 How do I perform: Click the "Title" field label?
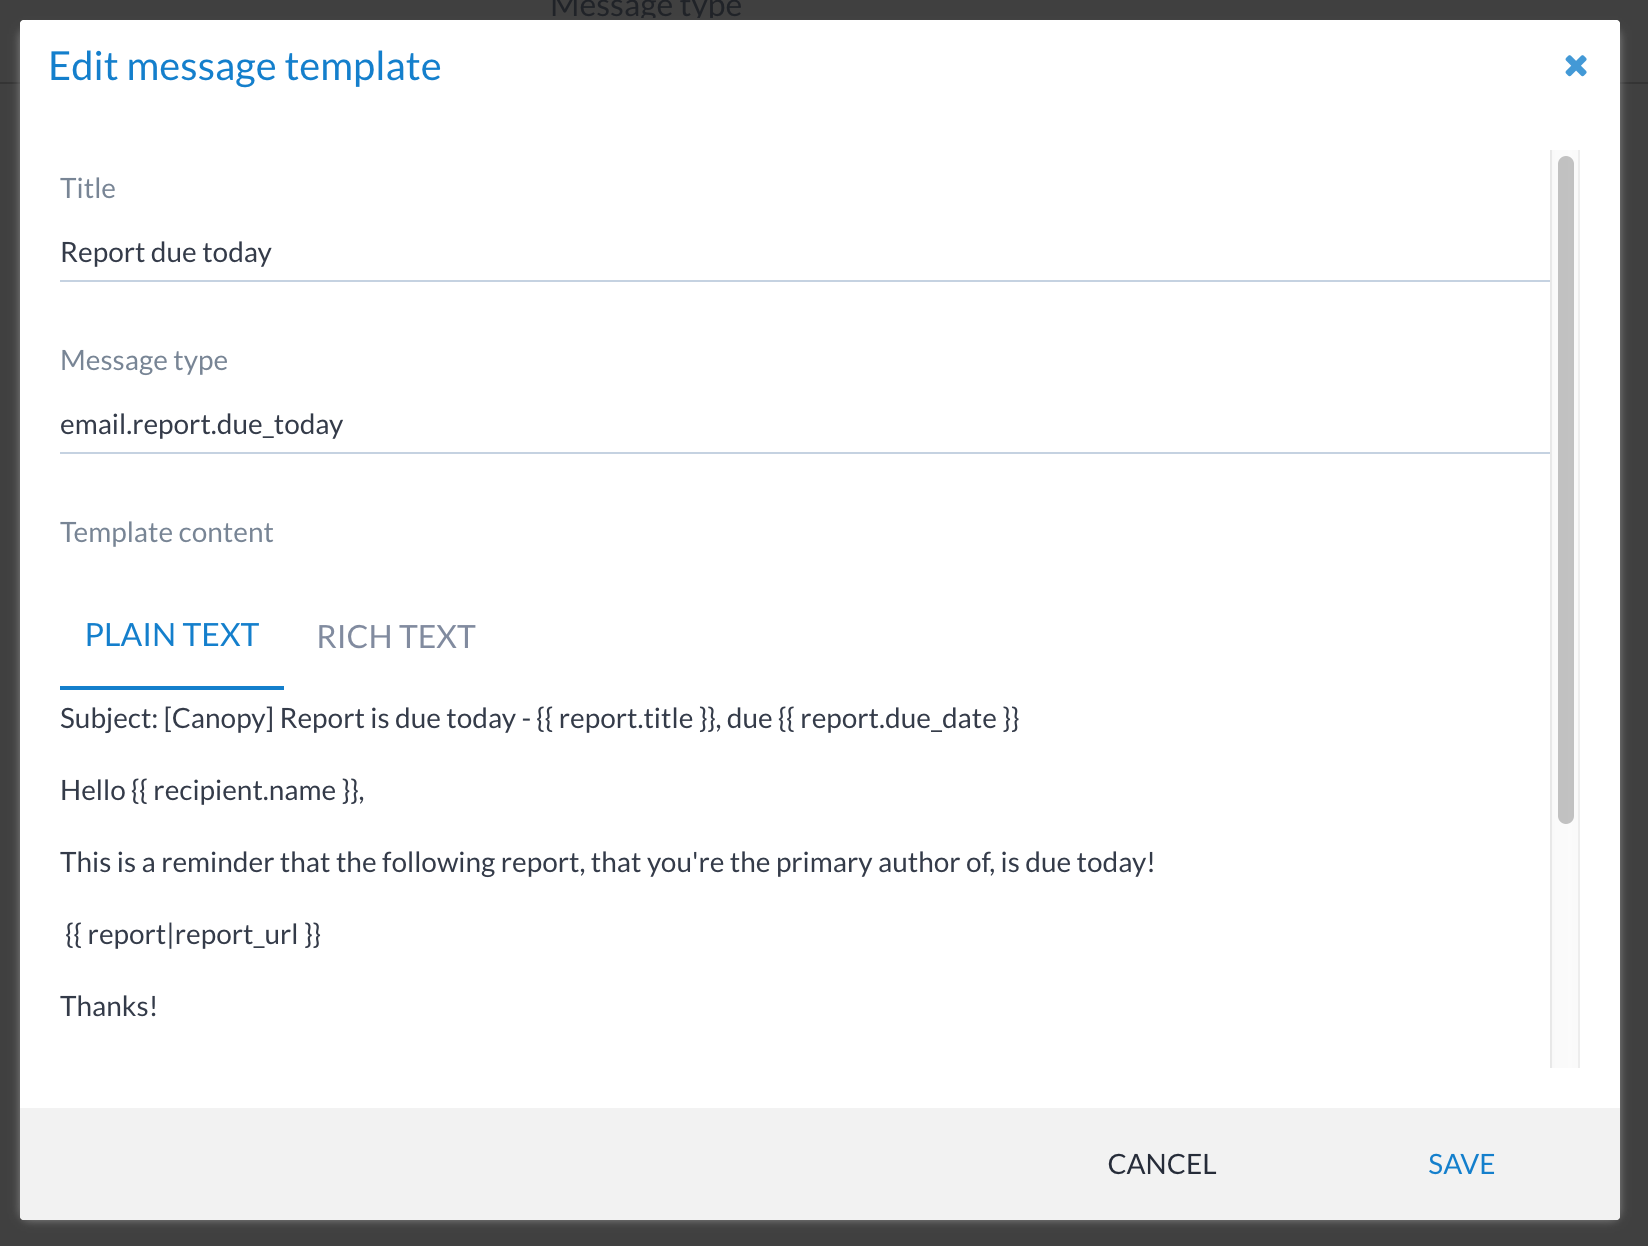click(x=88, y=189)
